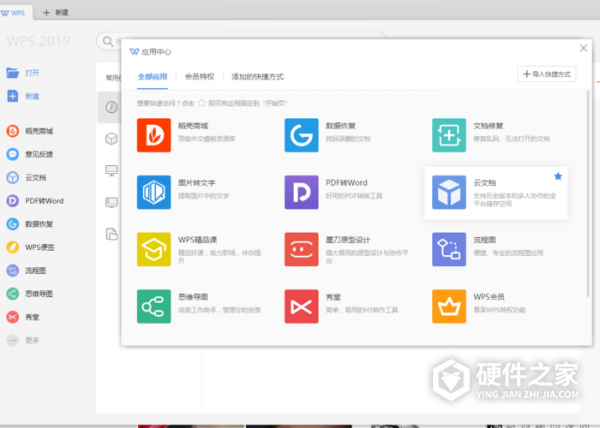Click the 稻壳商城 title text in app center
This screenshot has width=600, height=428.
[x=193, y=126]
